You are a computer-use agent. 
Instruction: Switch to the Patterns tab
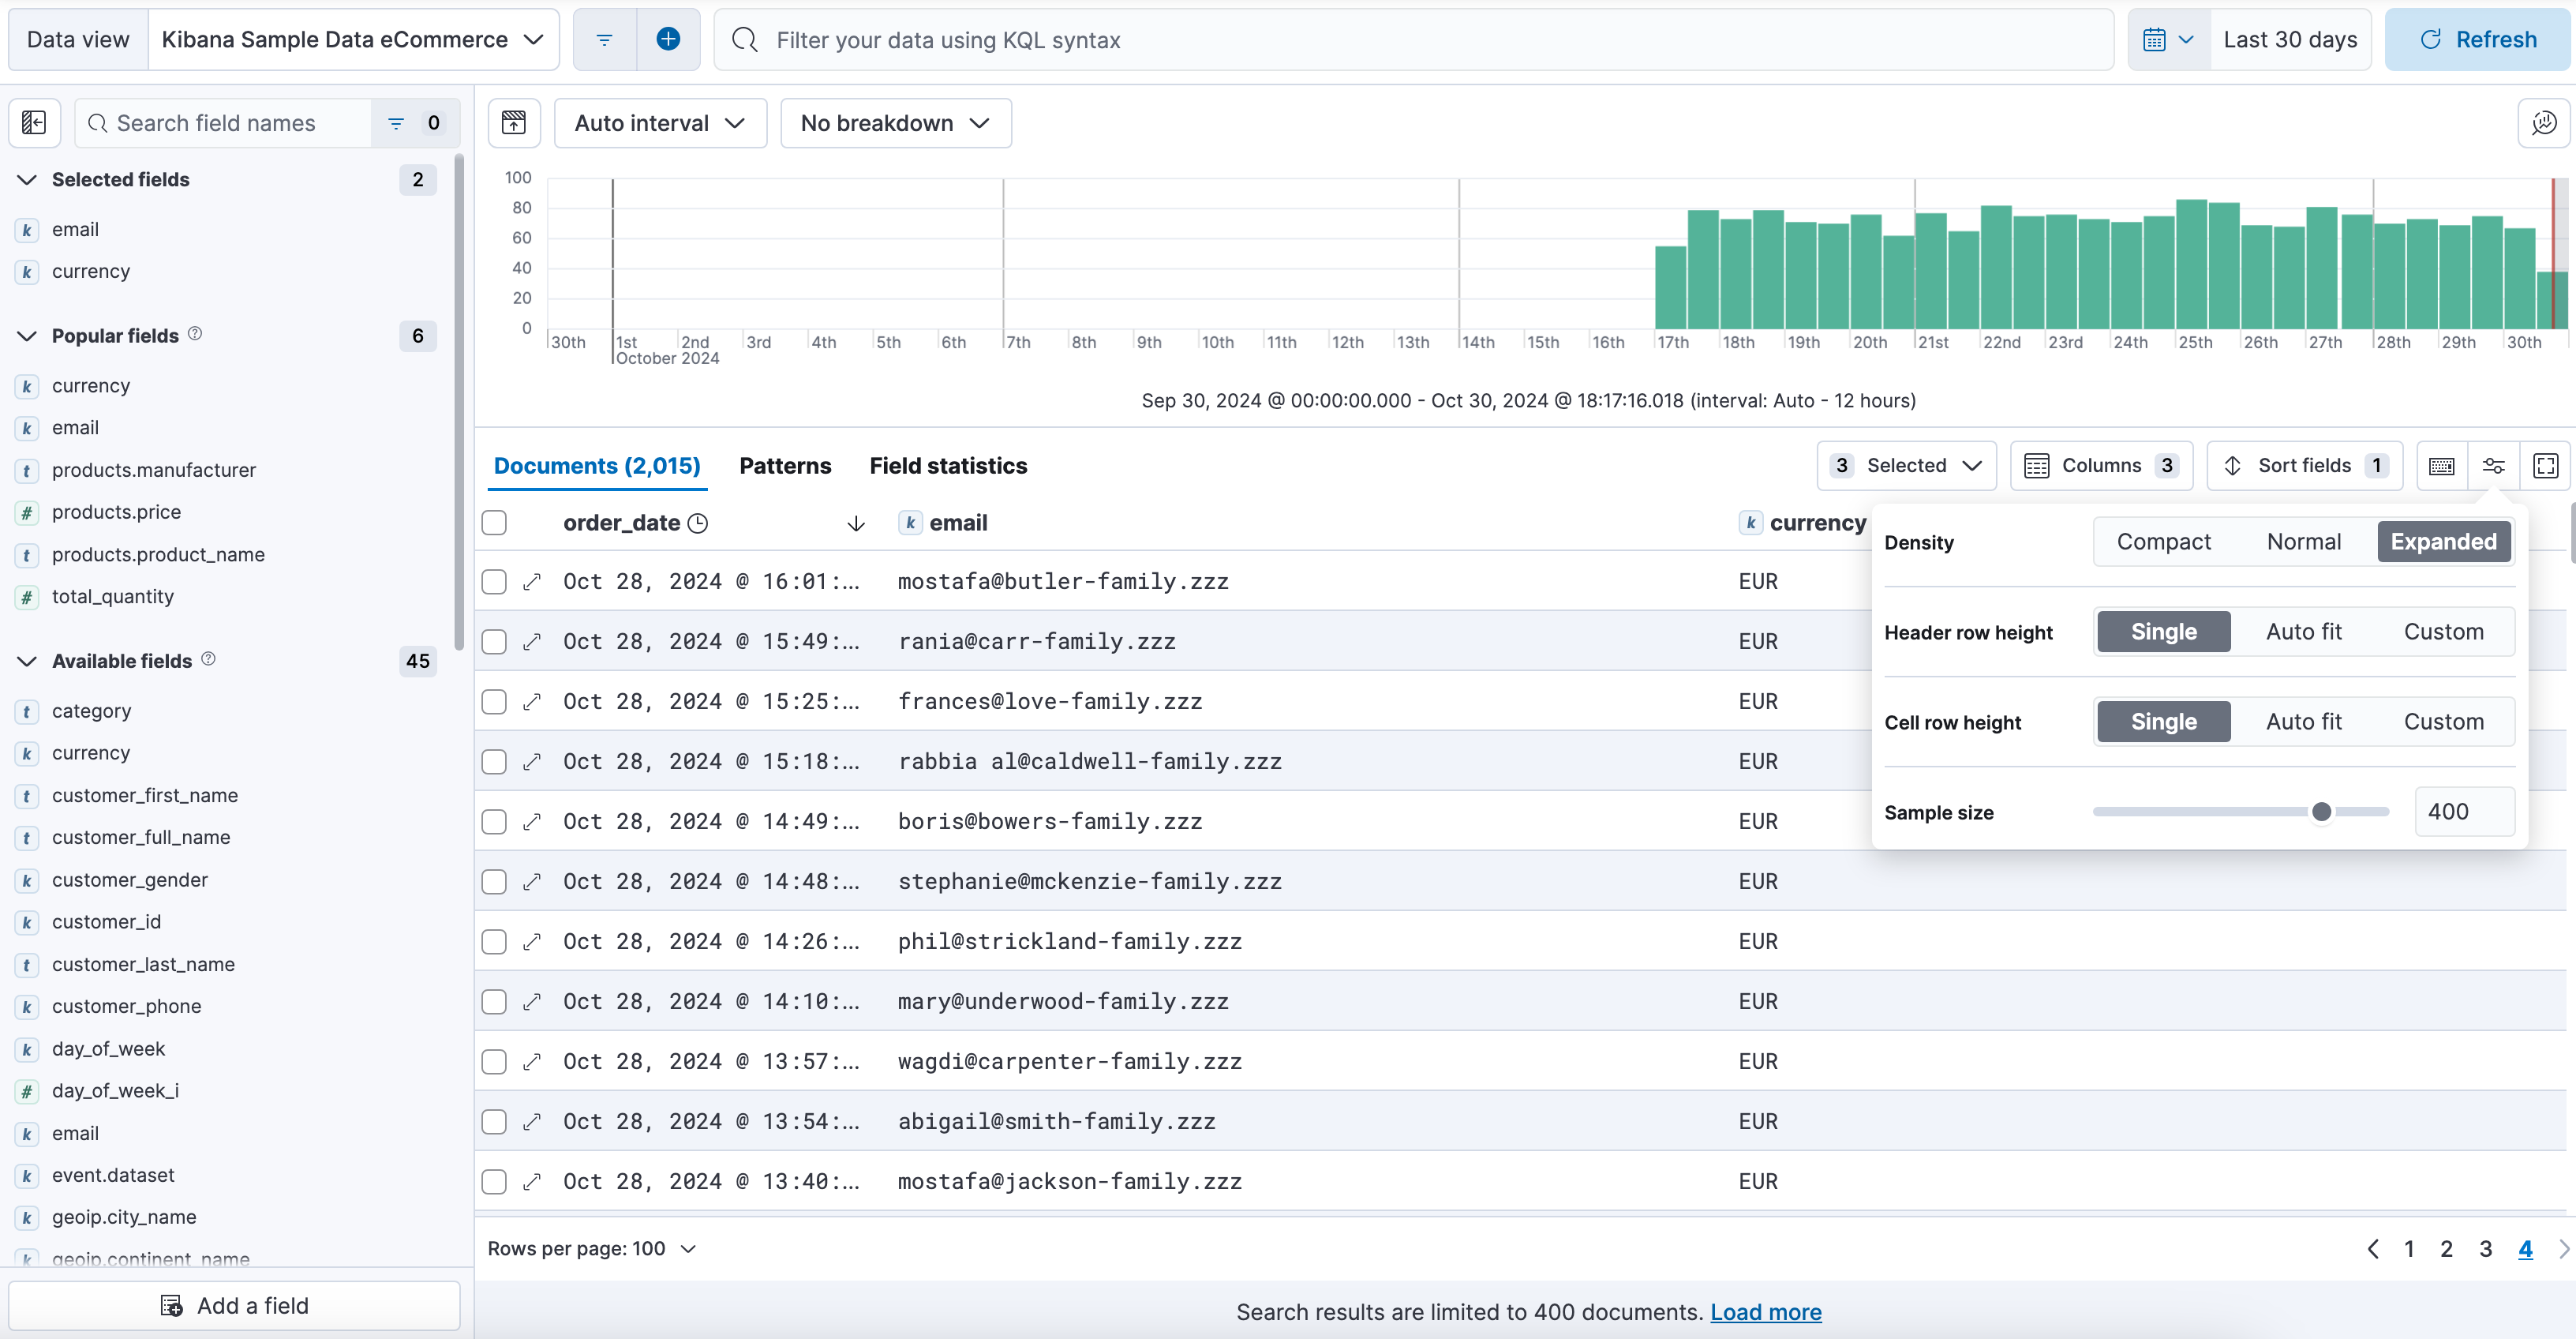click(785, 465)
